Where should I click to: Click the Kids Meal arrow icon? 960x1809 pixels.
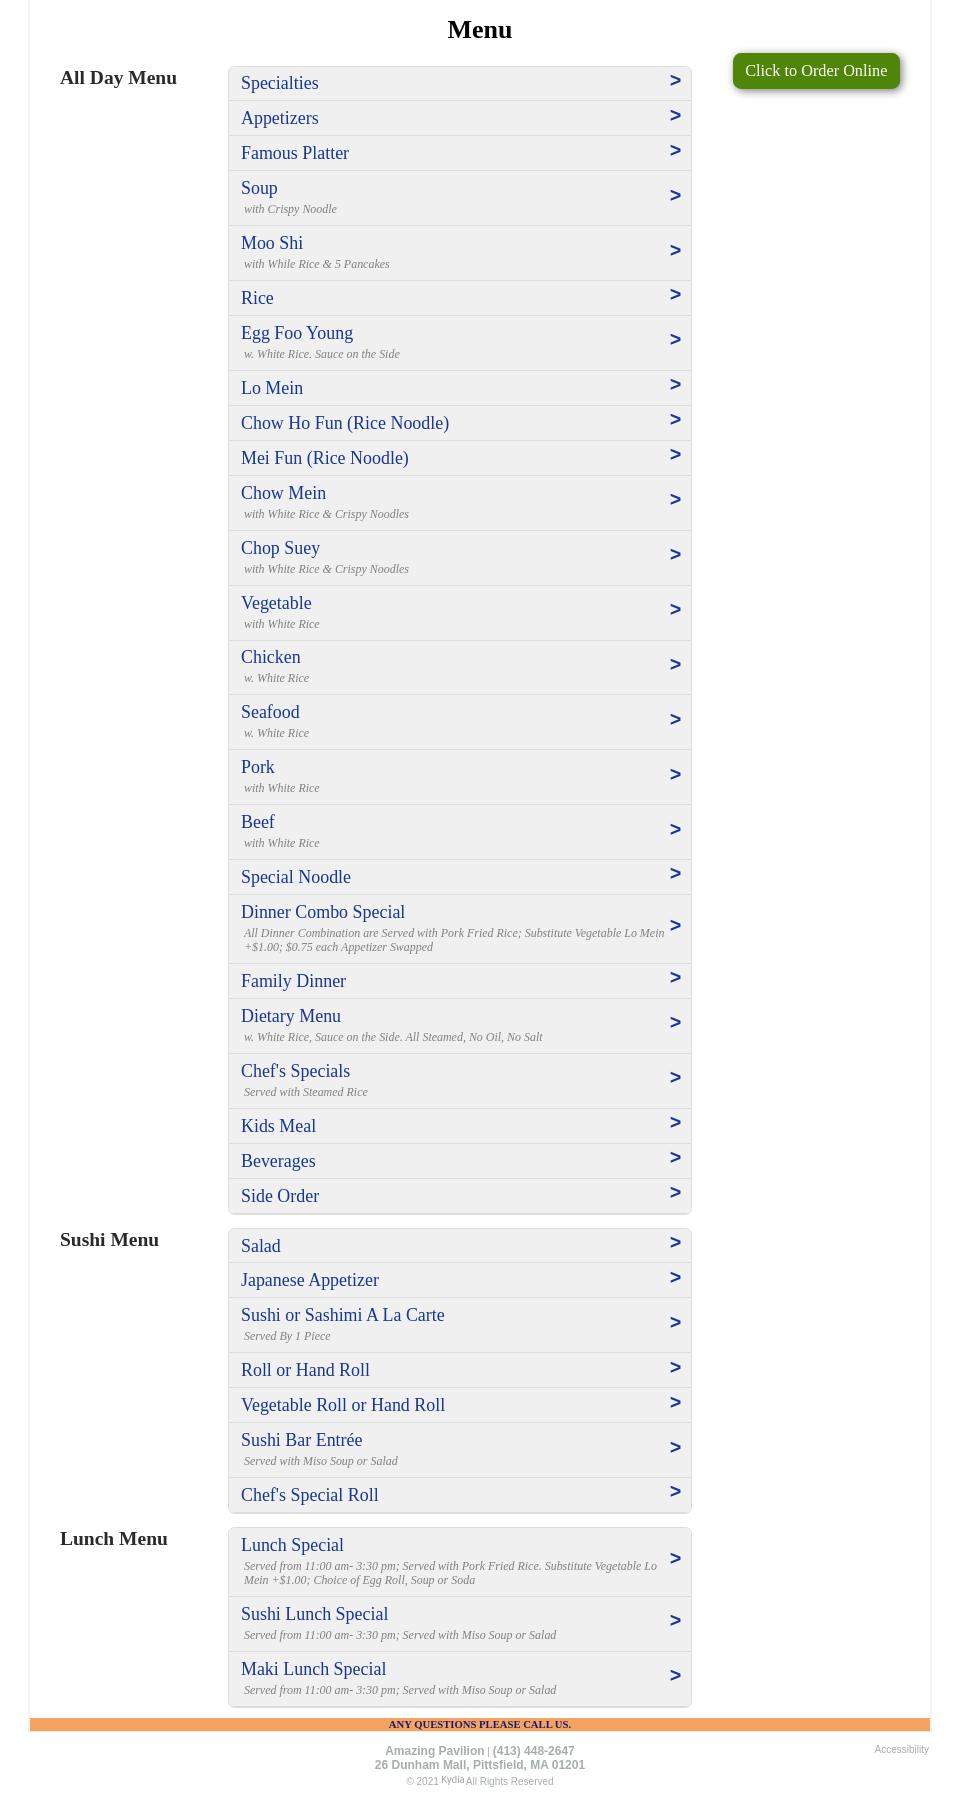675,1123
